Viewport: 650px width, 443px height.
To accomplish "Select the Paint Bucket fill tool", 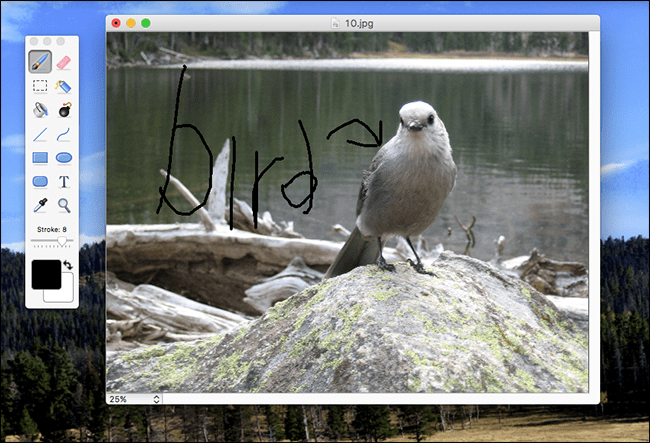I will click(x=40, y=110).
